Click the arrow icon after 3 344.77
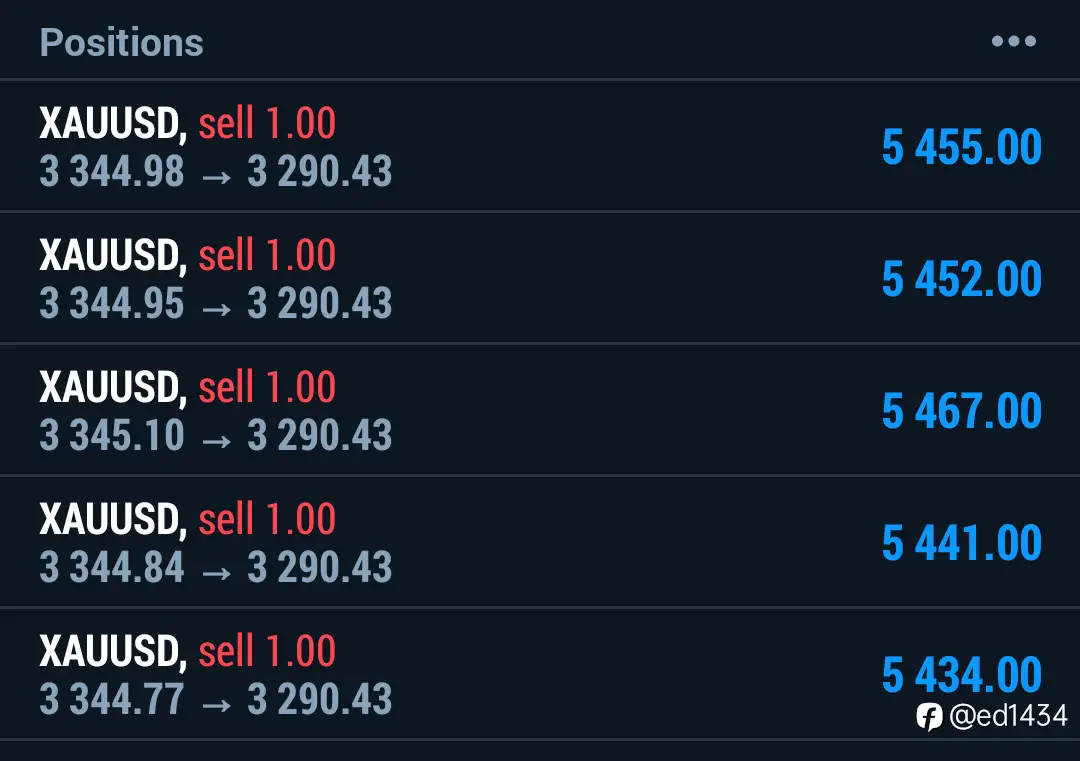Viewport: 1080px width, 761px height. [x=216, y=705]
